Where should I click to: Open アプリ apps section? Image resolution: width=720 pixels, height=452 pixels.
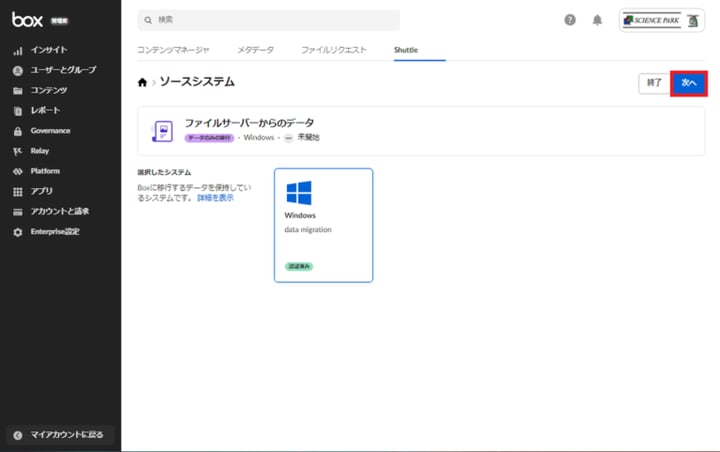pos(41,191)
